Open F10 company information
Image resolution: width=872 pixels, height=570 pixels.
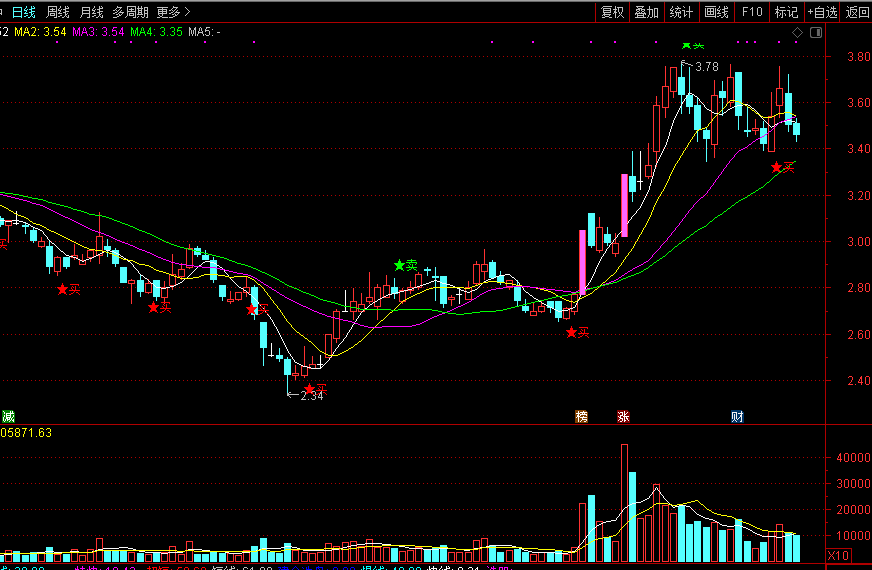751,12
